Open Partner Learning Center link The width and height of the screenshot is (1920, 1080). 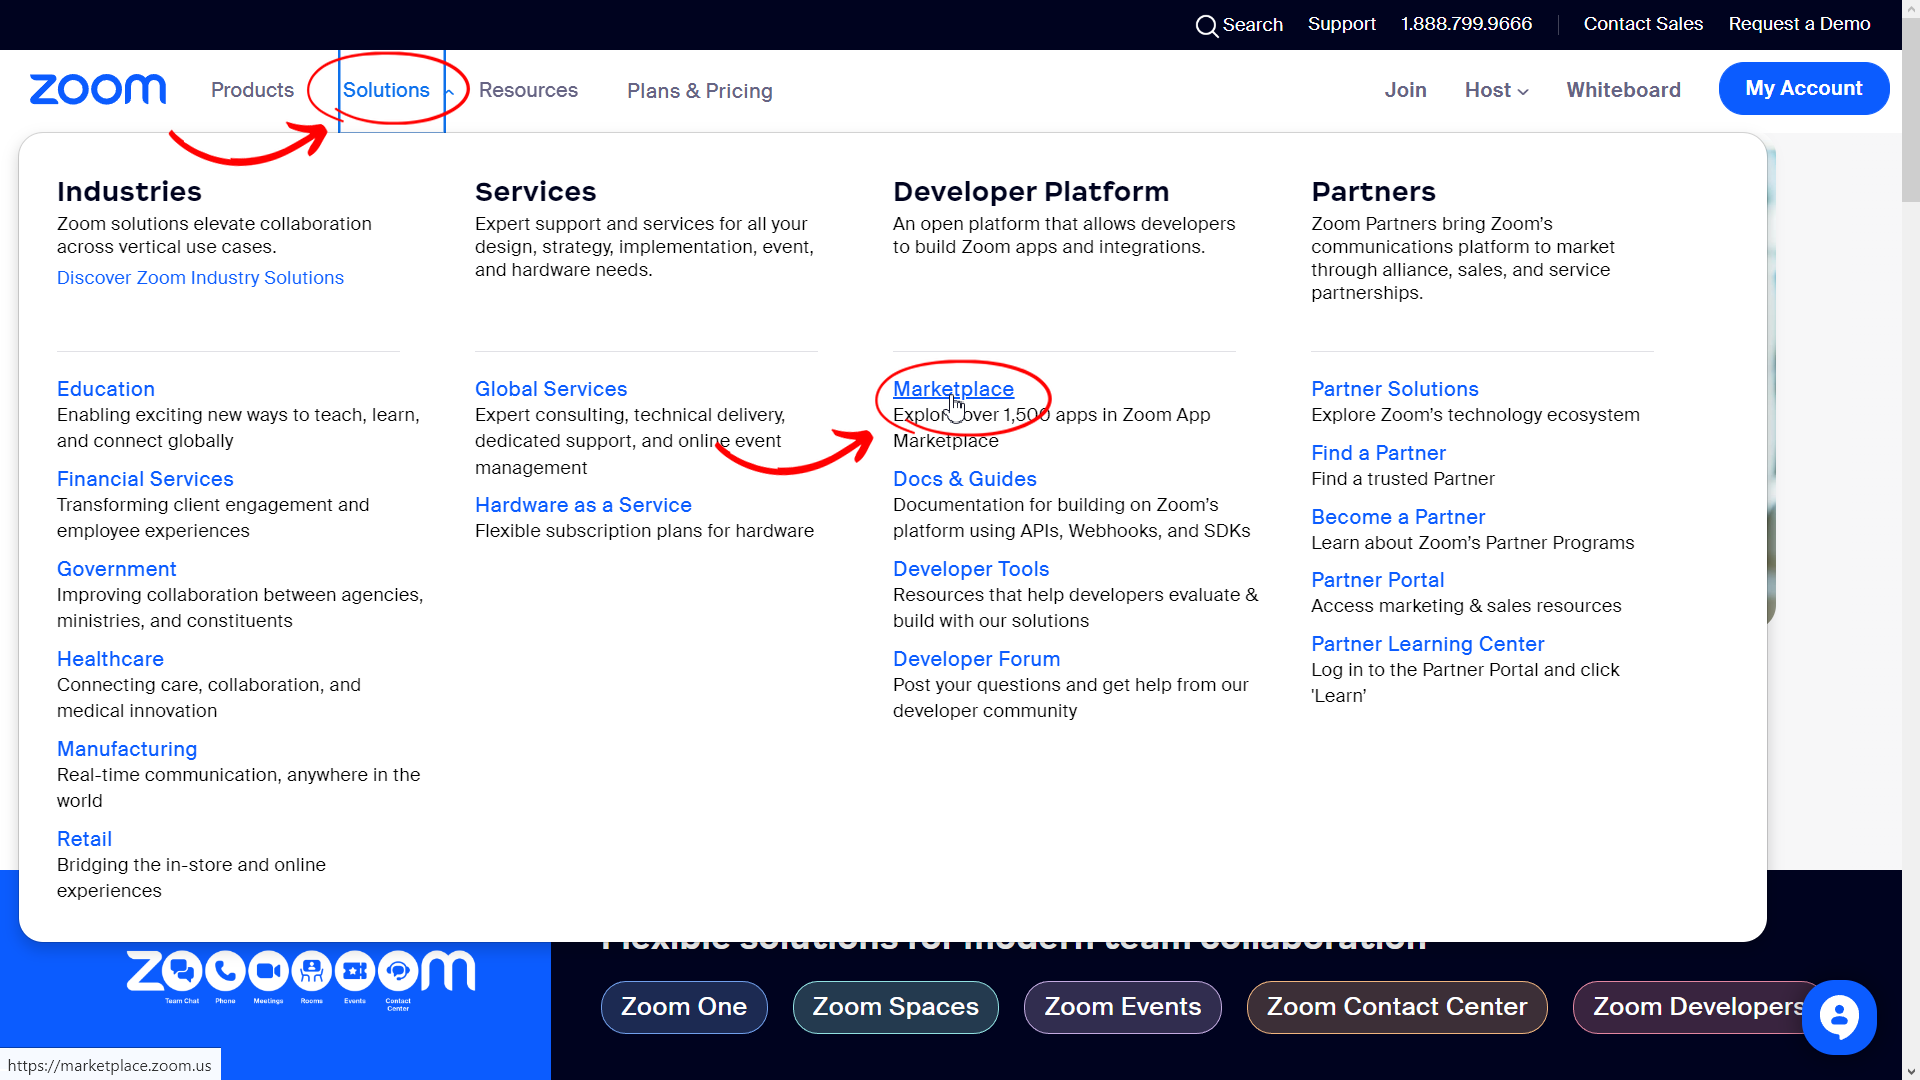1427,644
